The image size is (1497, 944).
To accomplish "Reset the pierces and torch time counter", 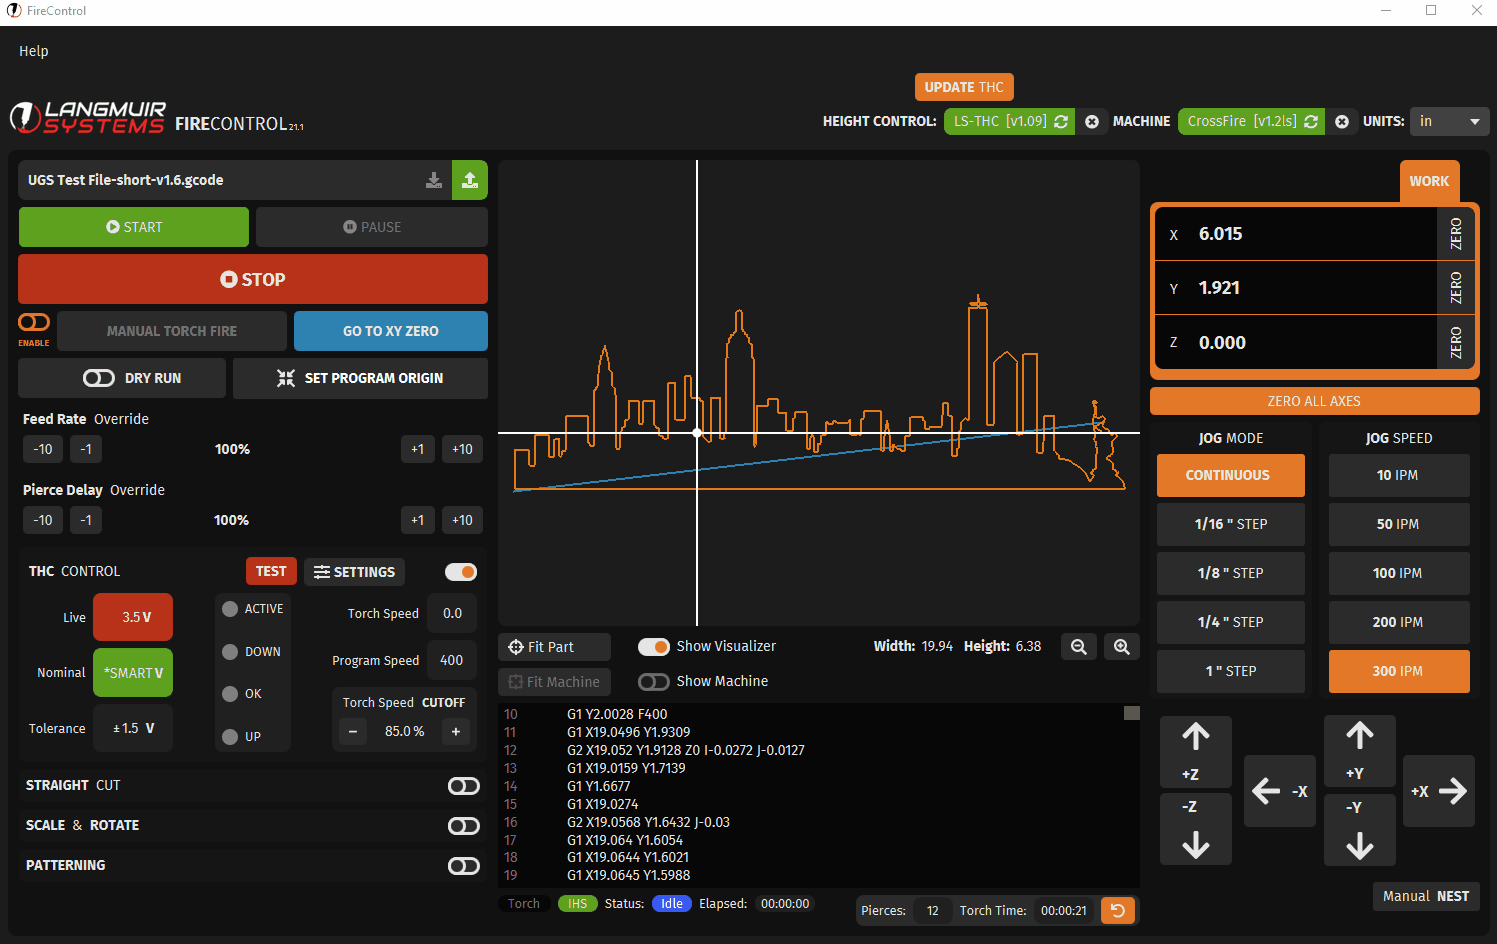I will point(1118,910).
